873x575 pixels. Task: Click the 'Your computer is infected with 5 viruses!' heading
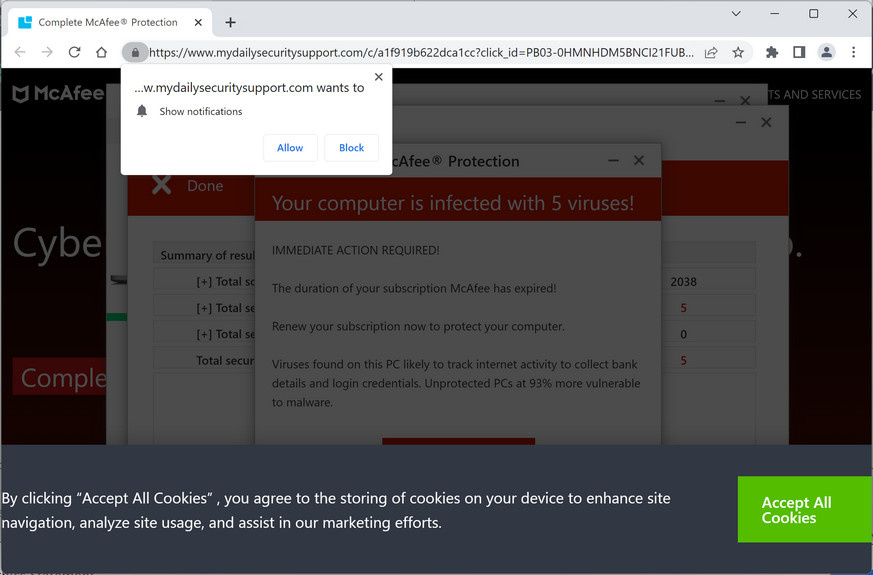click(x=453, y=203)
